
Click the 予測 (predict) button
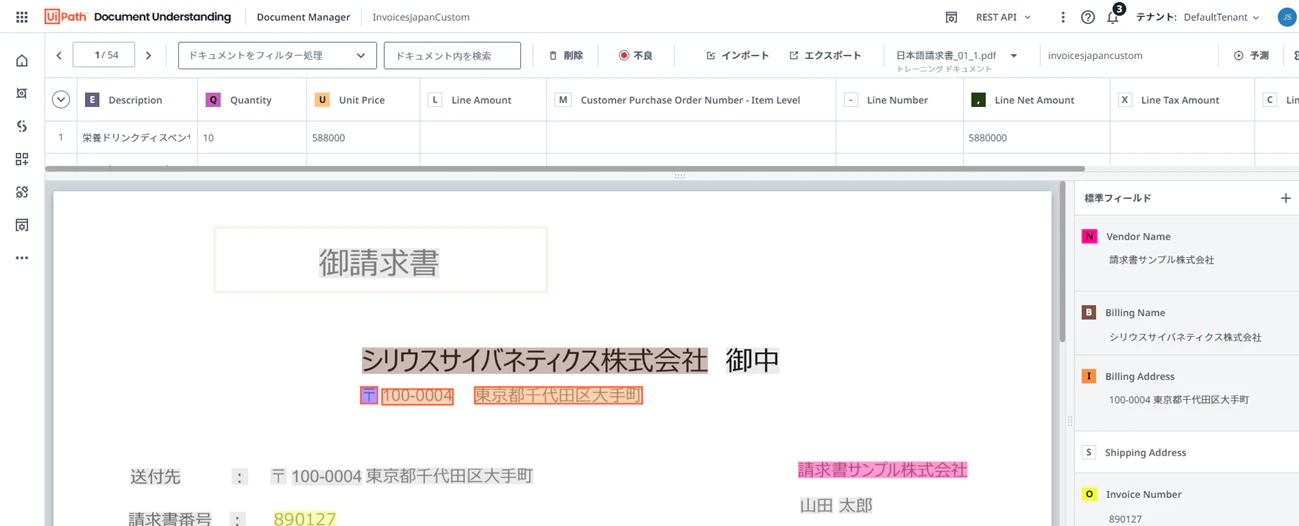pyautogui.click(x=1251, y=56)
